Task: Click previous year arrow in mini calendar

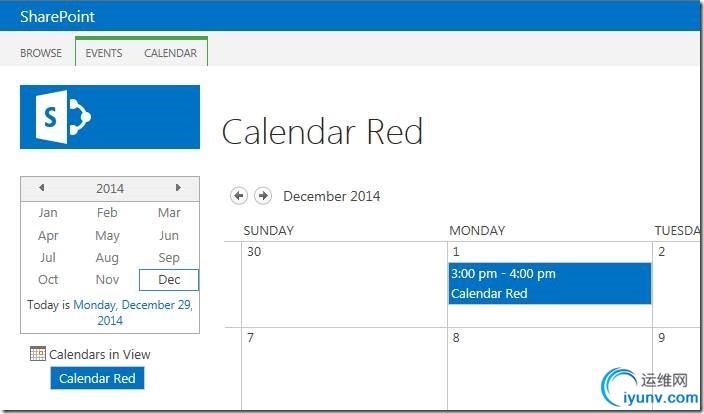Action: (41, 188)
